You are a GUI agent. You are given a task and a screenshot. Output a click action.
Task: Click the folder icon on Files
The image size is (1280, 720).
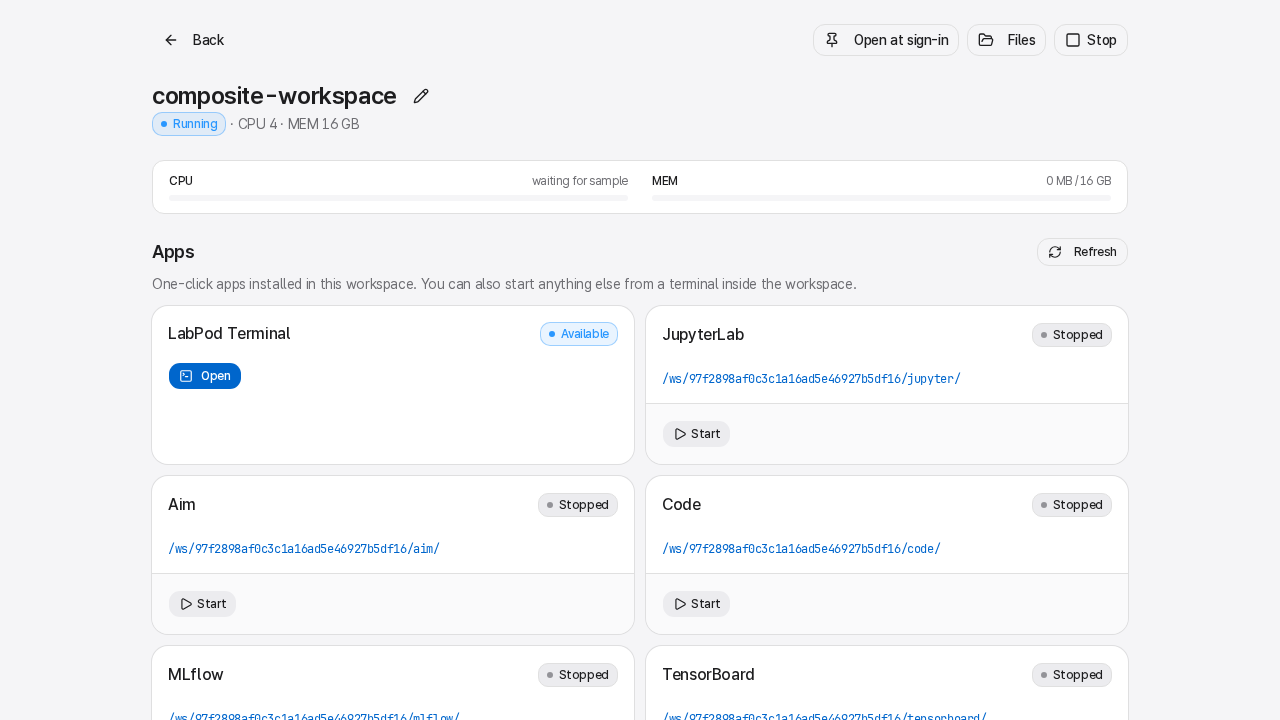986,40
